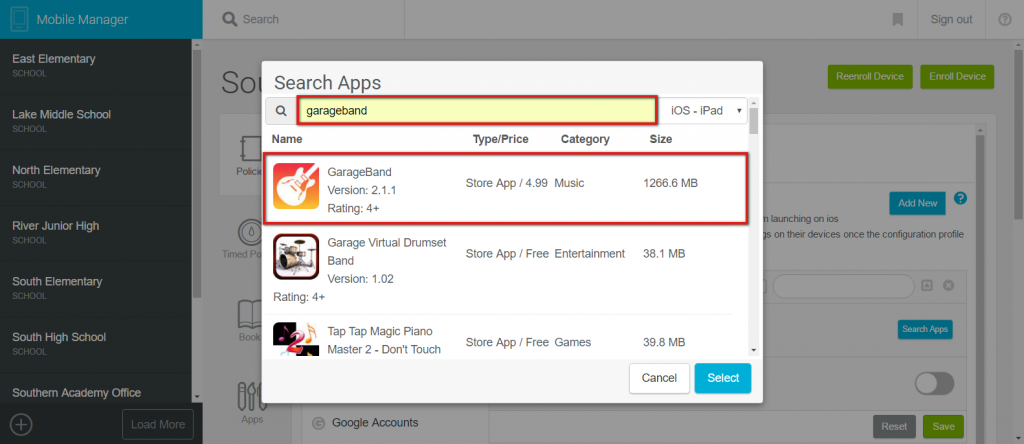Click the 1266.6 MB size value
Image resolution: width=1024 pixels, height=444 pixels.
pyautogui.click(x=671, y=183)
